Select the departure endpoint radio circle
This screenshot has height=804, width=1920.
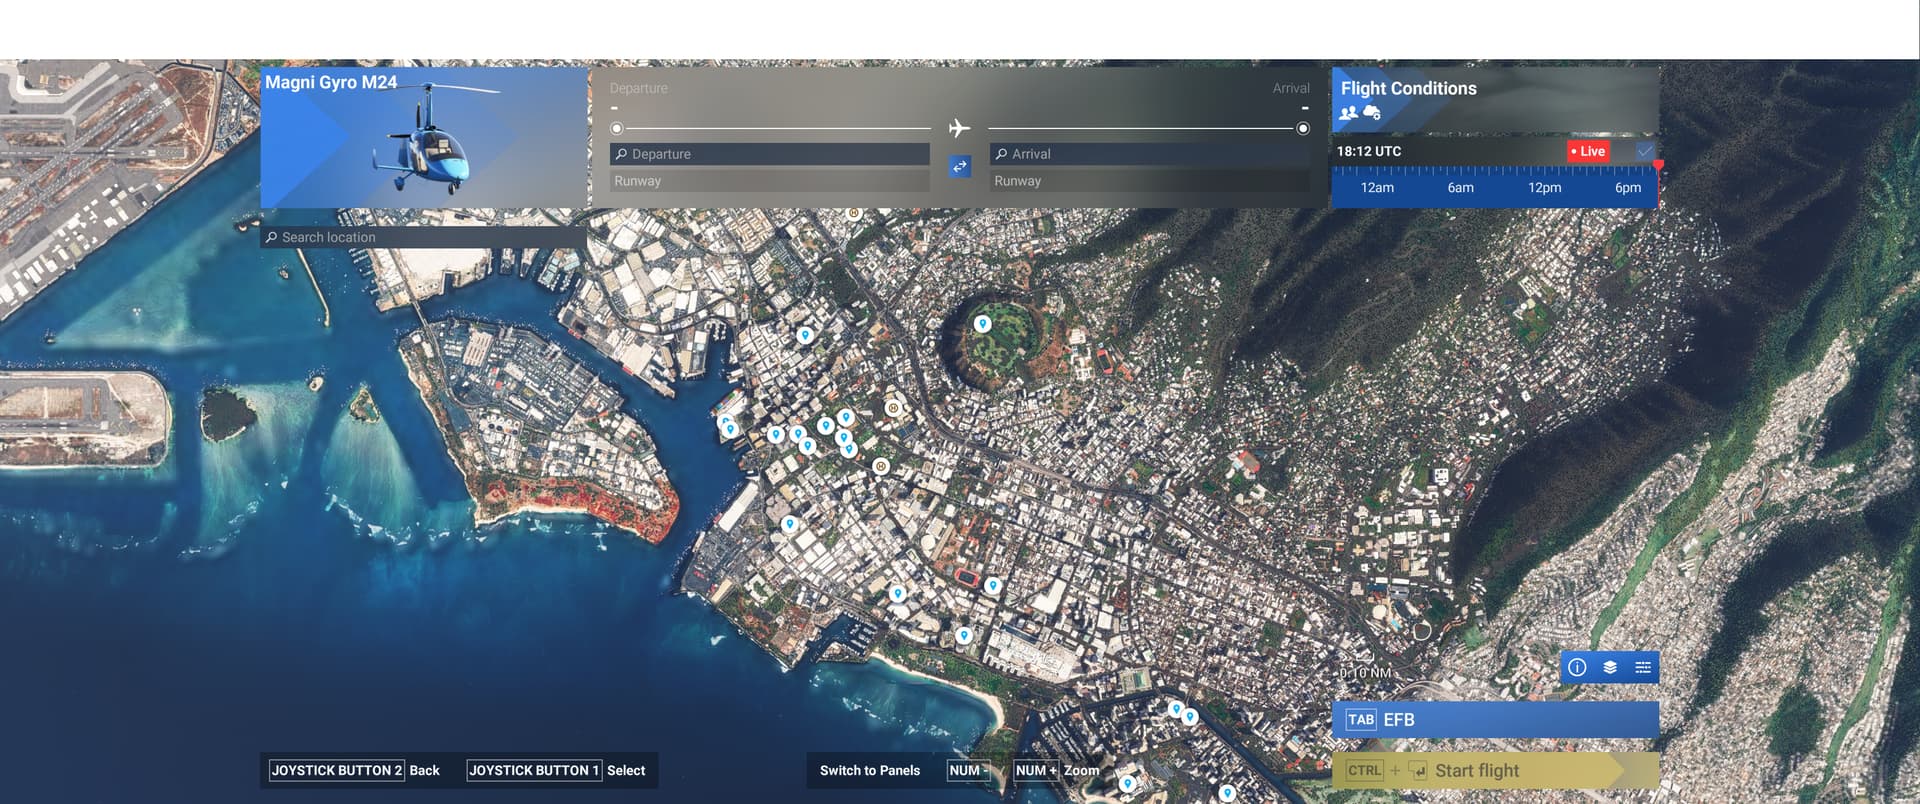[617, 128]
